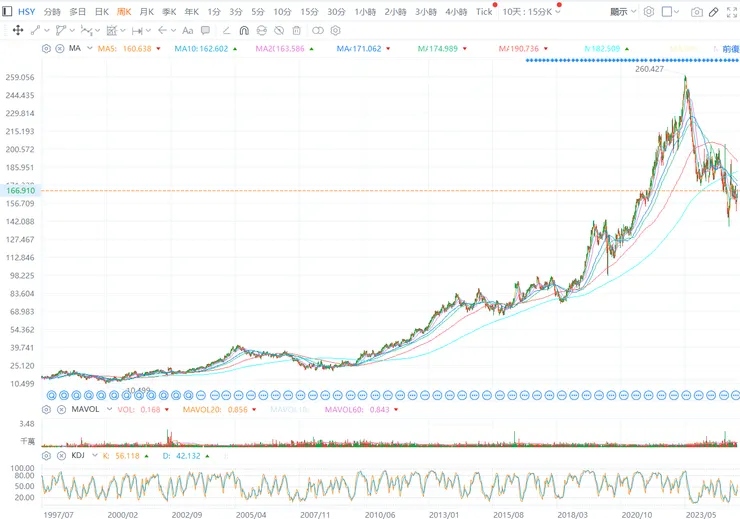Click the first event marker below chart
This screenshot has height=519, width=740.
(52, 395)
